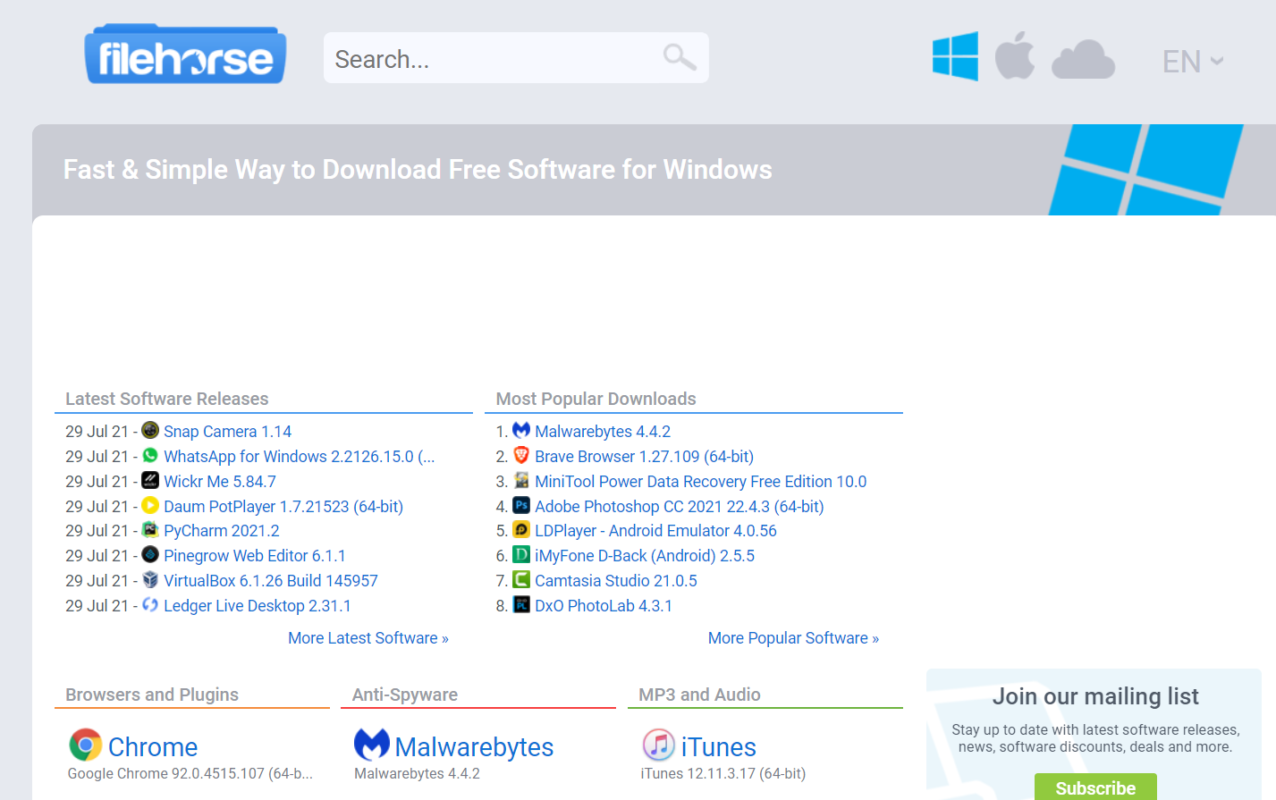1276x800 pixels.
Task: Click the DxO PhotoLab icon
Action: coord(521,605)
